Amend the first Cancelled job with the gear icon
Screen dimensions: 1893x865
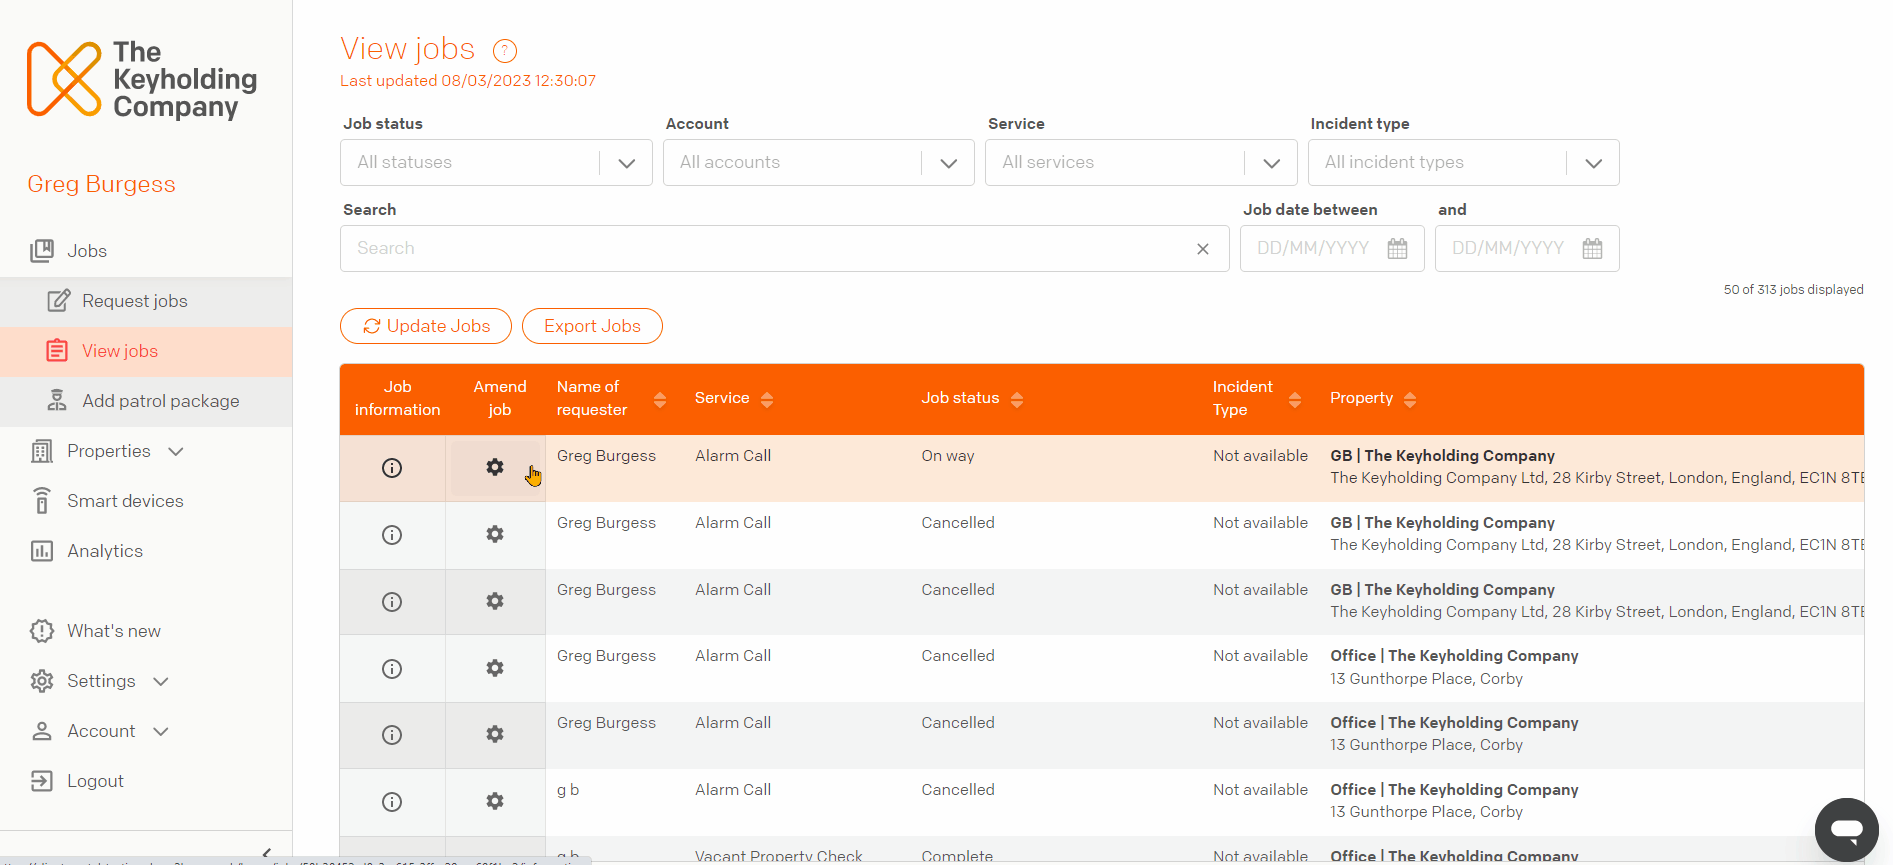[x=495, y=534]
